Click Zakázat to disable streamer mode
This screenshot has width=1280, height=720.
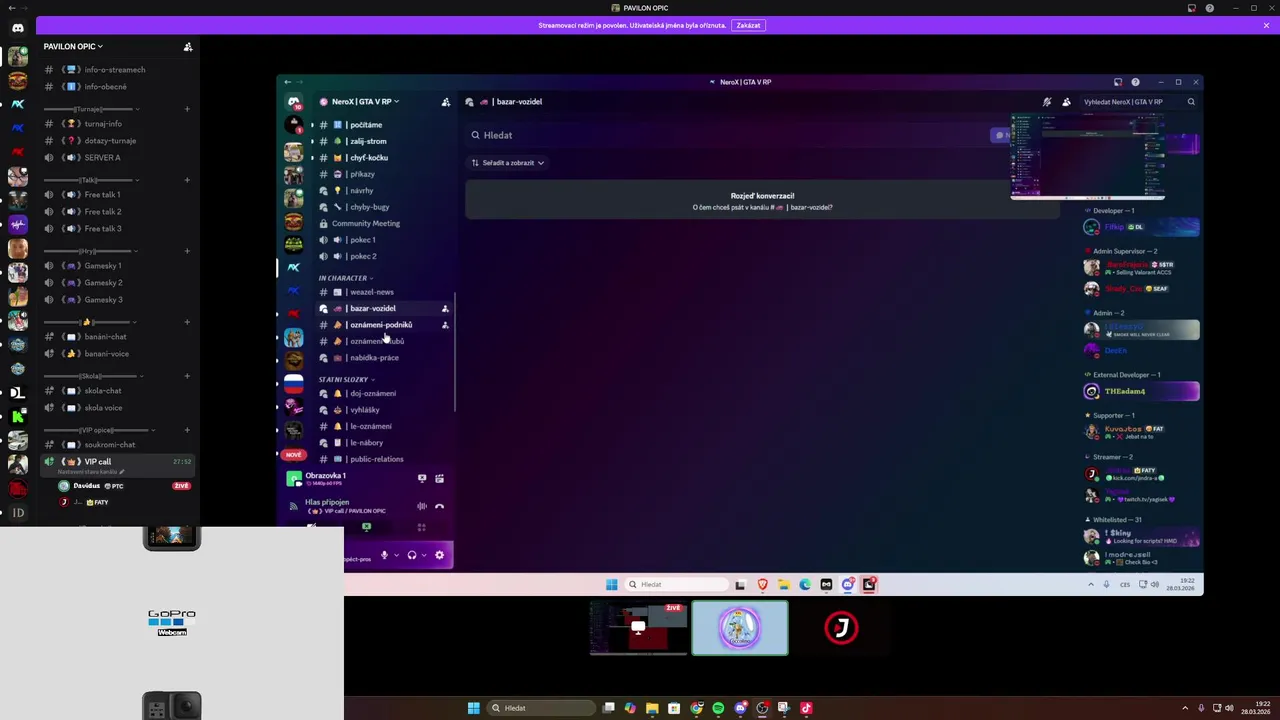coord(748,25)
